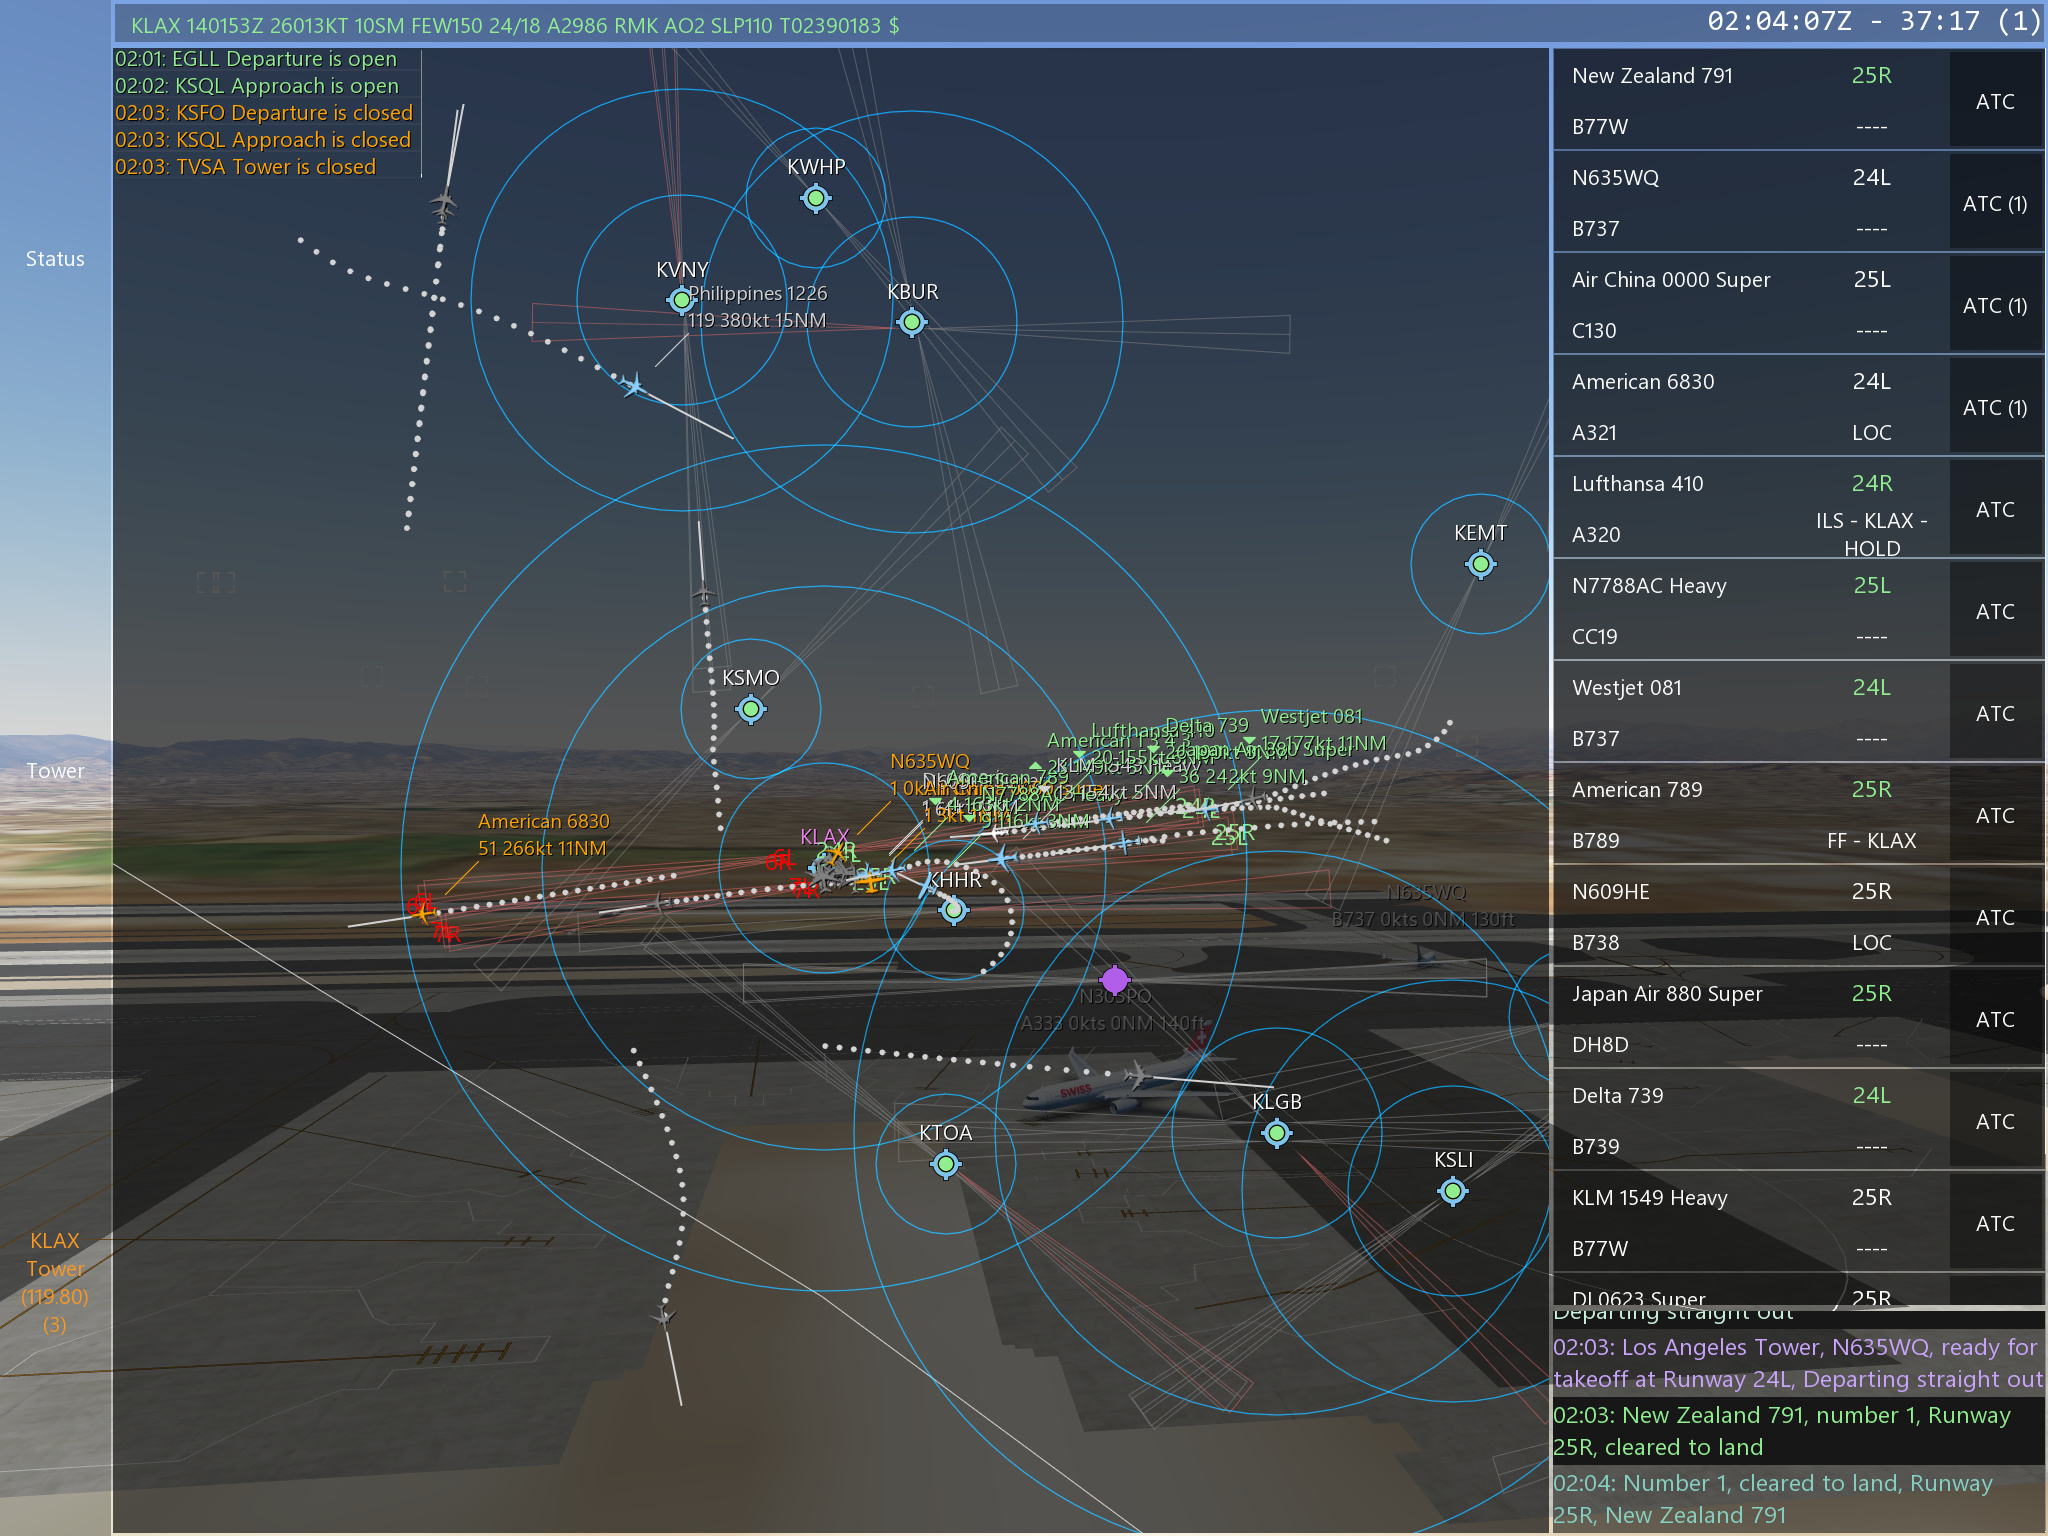Open the Tower menu on left sidebar
This screenshot has width=2048, height=1536.
pyautogui.click(x=55, y=771)
